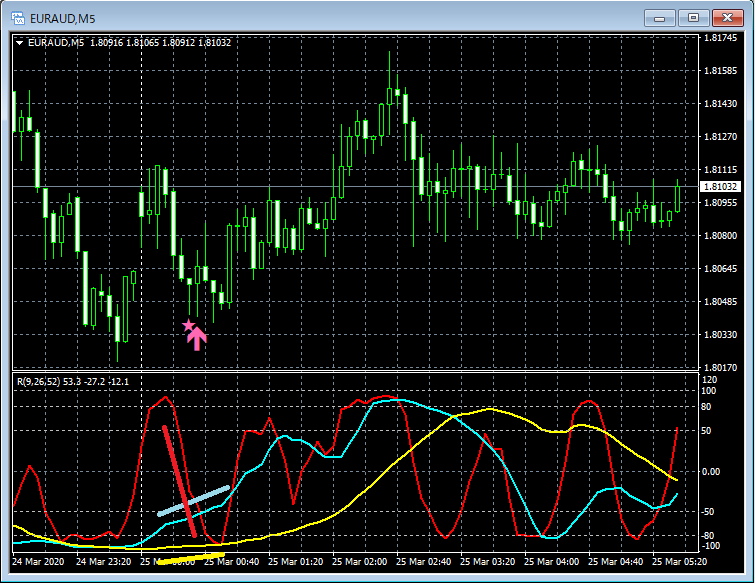The image size is (755, 583).
Task: Click price scale value 1.80645
Action: [720, 269]
